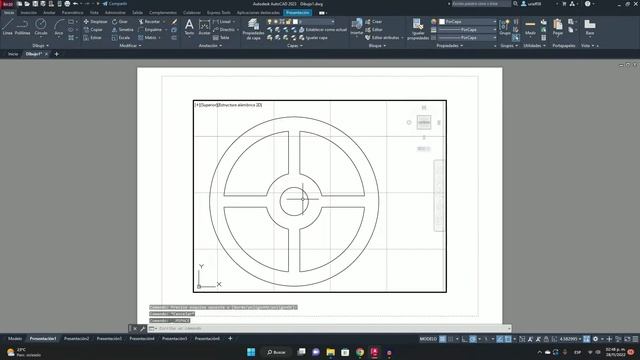Click the Matriz (array) tool
This screenshot has height=360, width=640.
pos(147,38)
